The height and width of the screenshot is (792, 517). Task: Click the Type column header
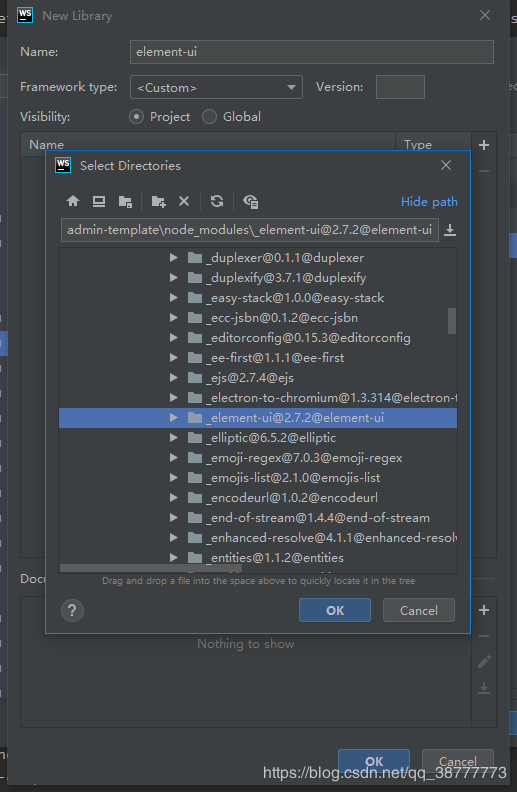(433, 144)
